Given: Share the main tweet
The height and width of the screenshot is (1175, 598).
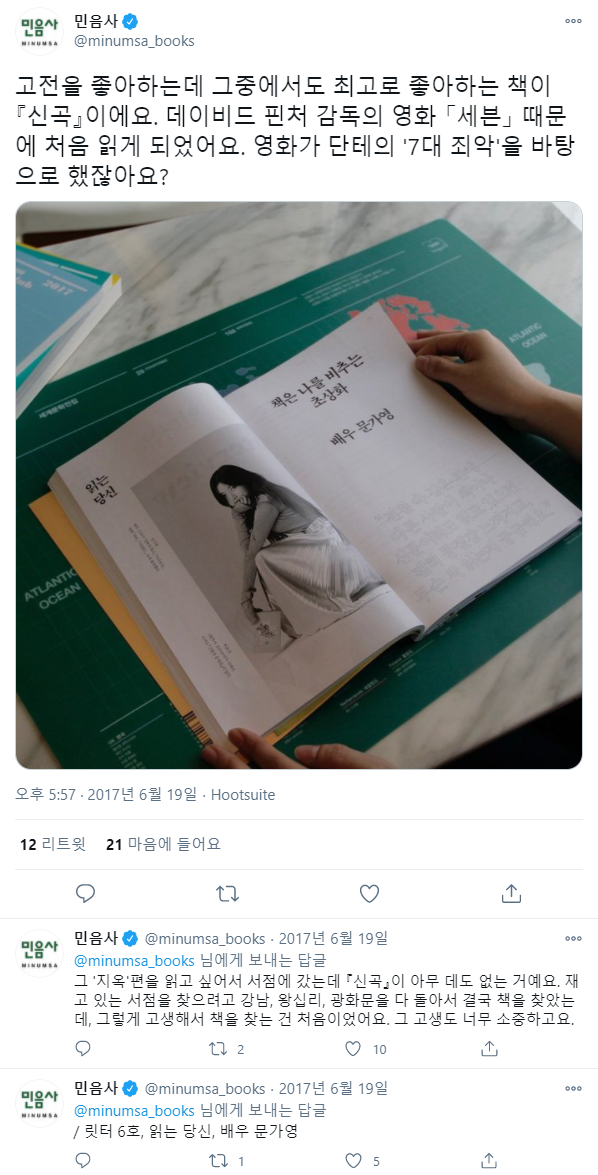Looking at the screenshot, I should click(511, 893).
